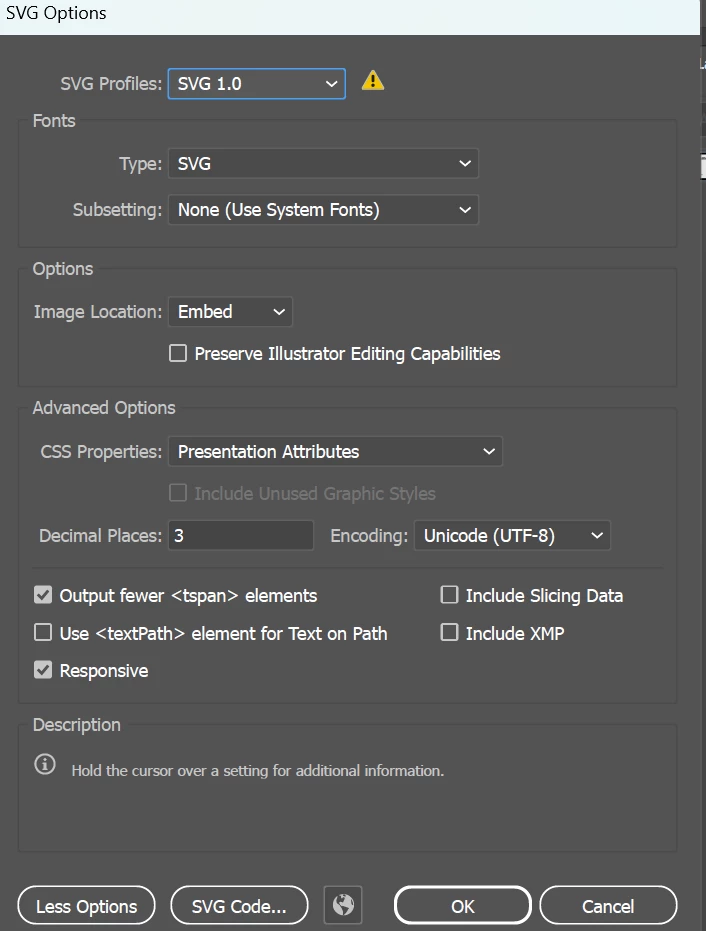
Task: Open the Image Location dropdown
Action: point(230,312)
